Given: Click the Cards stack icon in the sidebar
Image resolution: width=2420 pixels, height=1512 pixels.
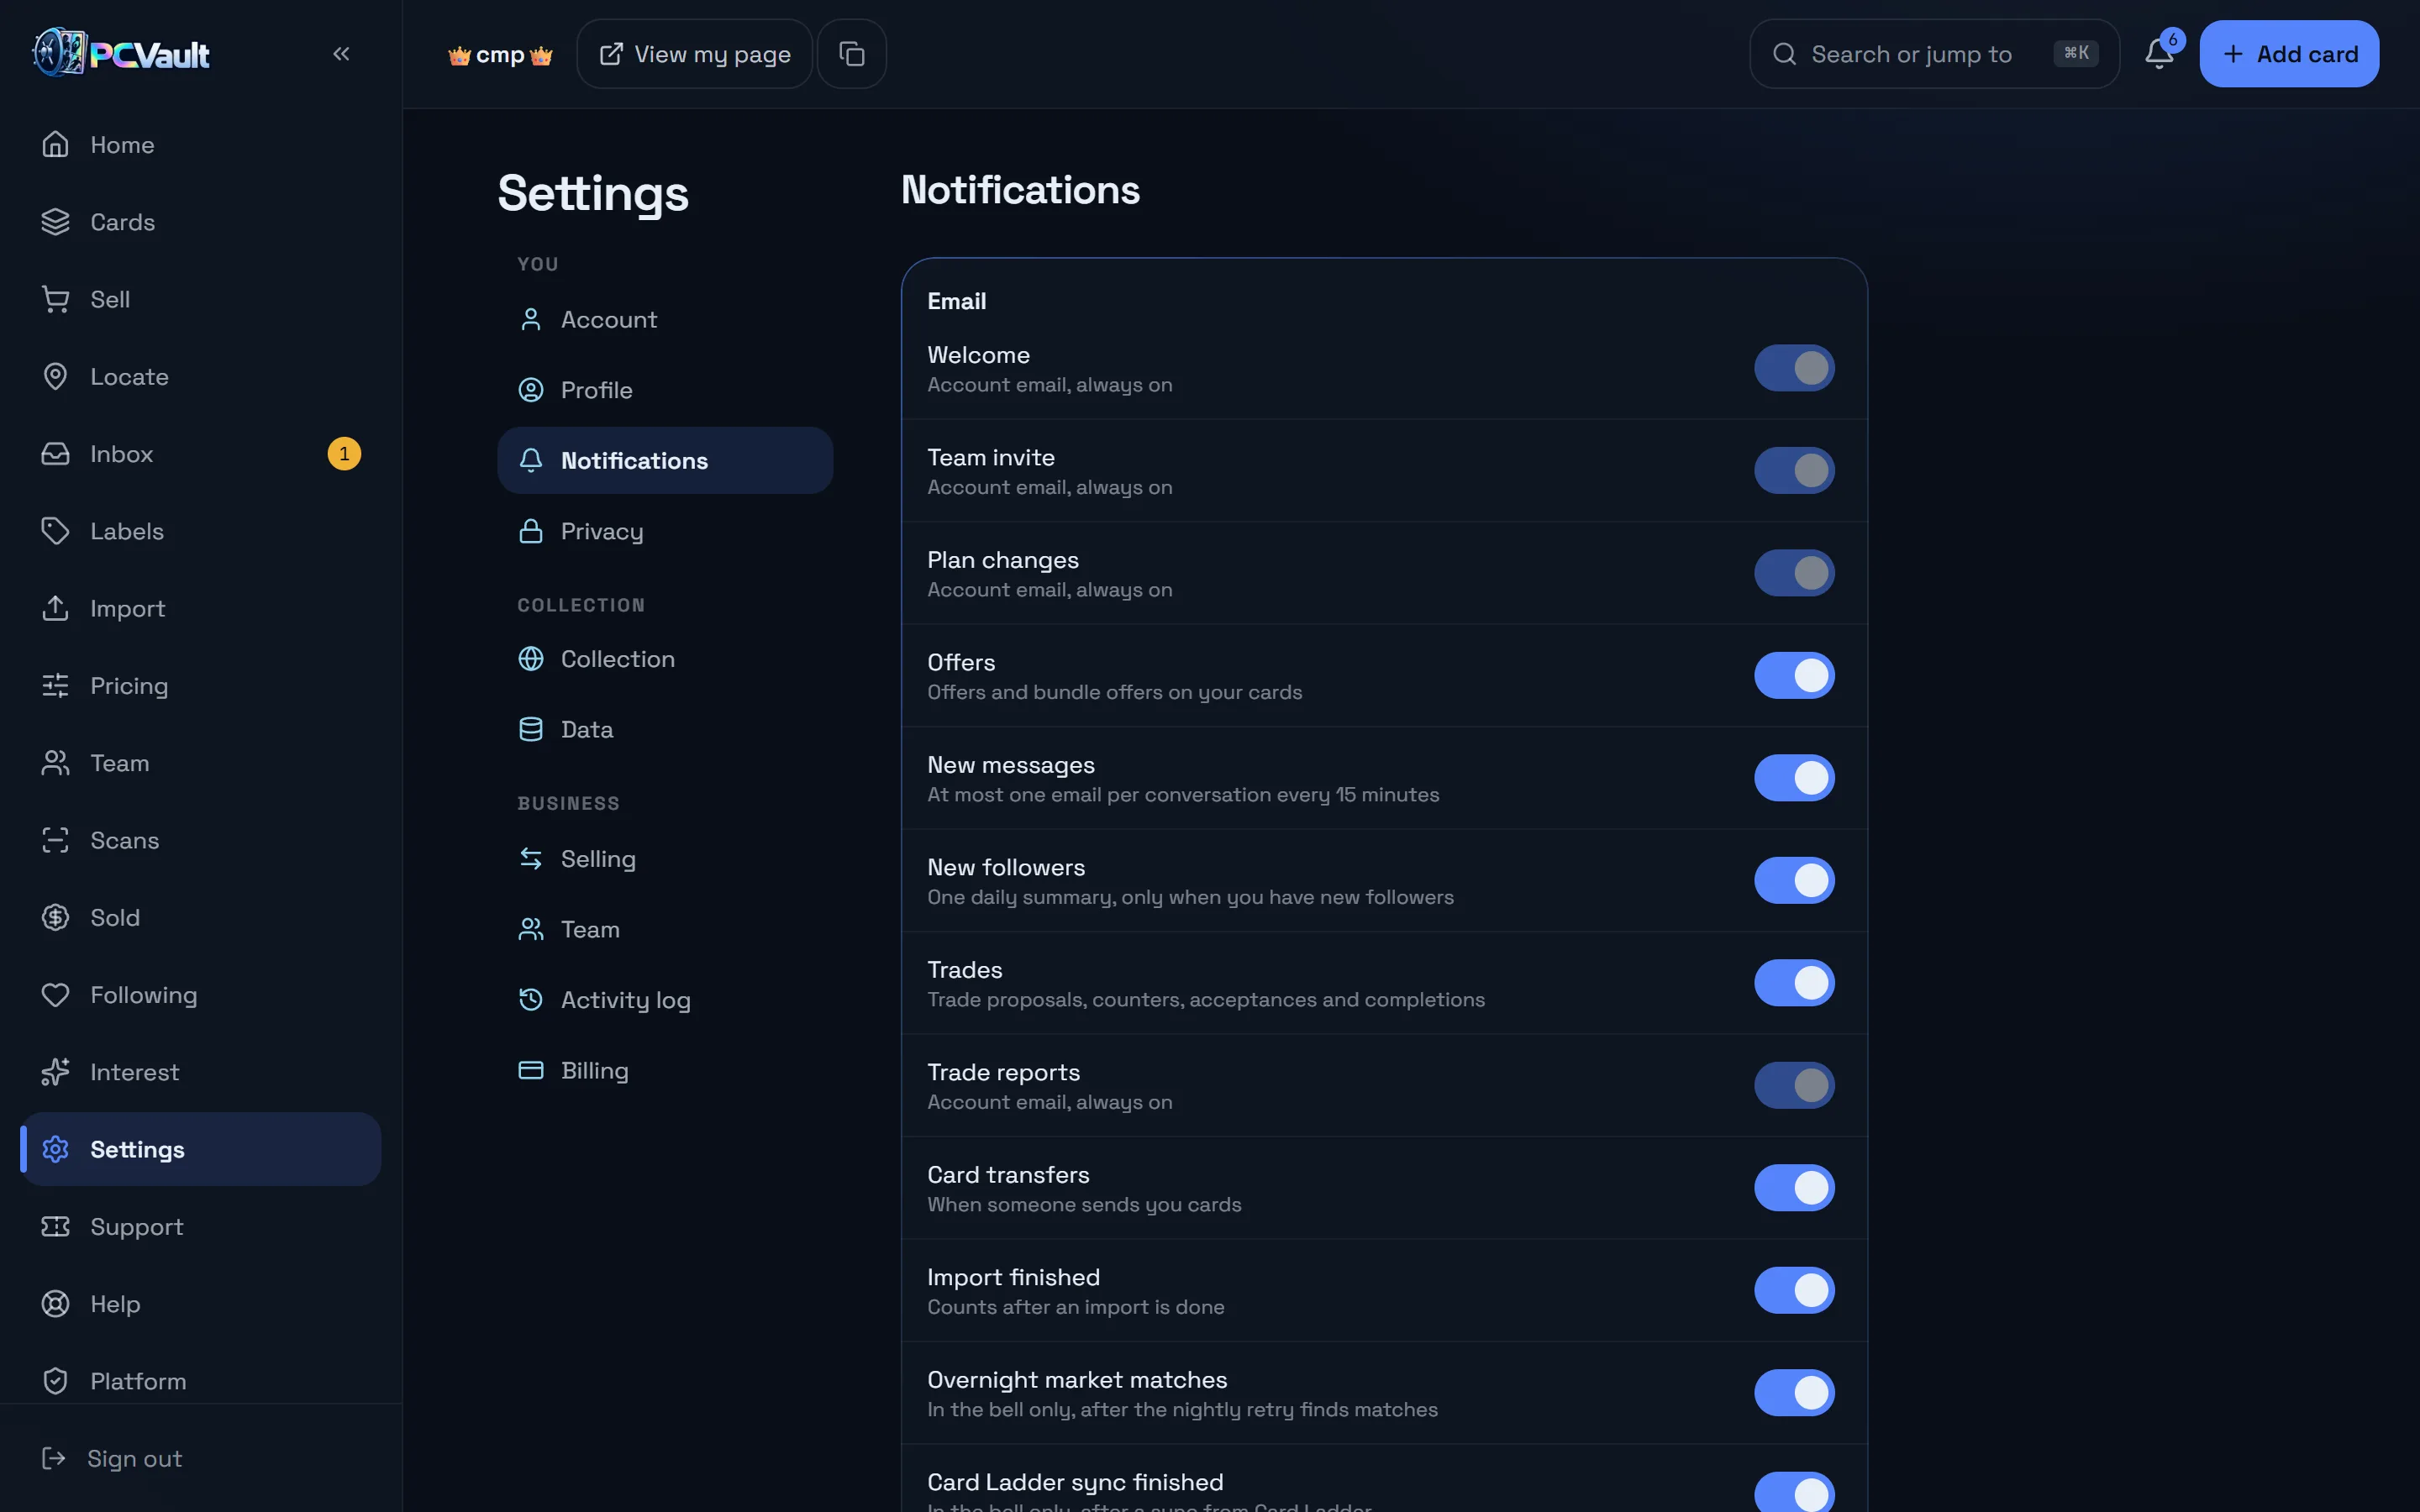Looking at the screenshot, I should 55,222.
